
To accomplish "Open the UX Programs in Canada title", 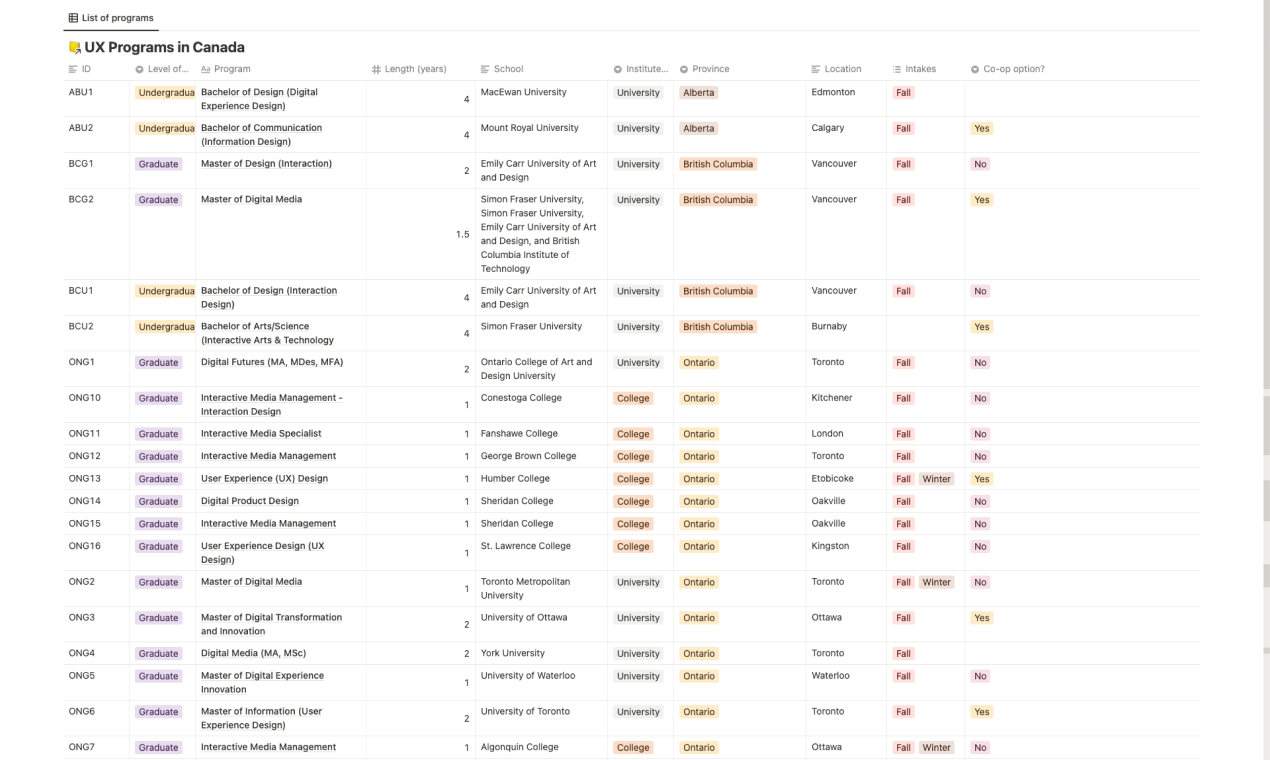I will 164,47.
